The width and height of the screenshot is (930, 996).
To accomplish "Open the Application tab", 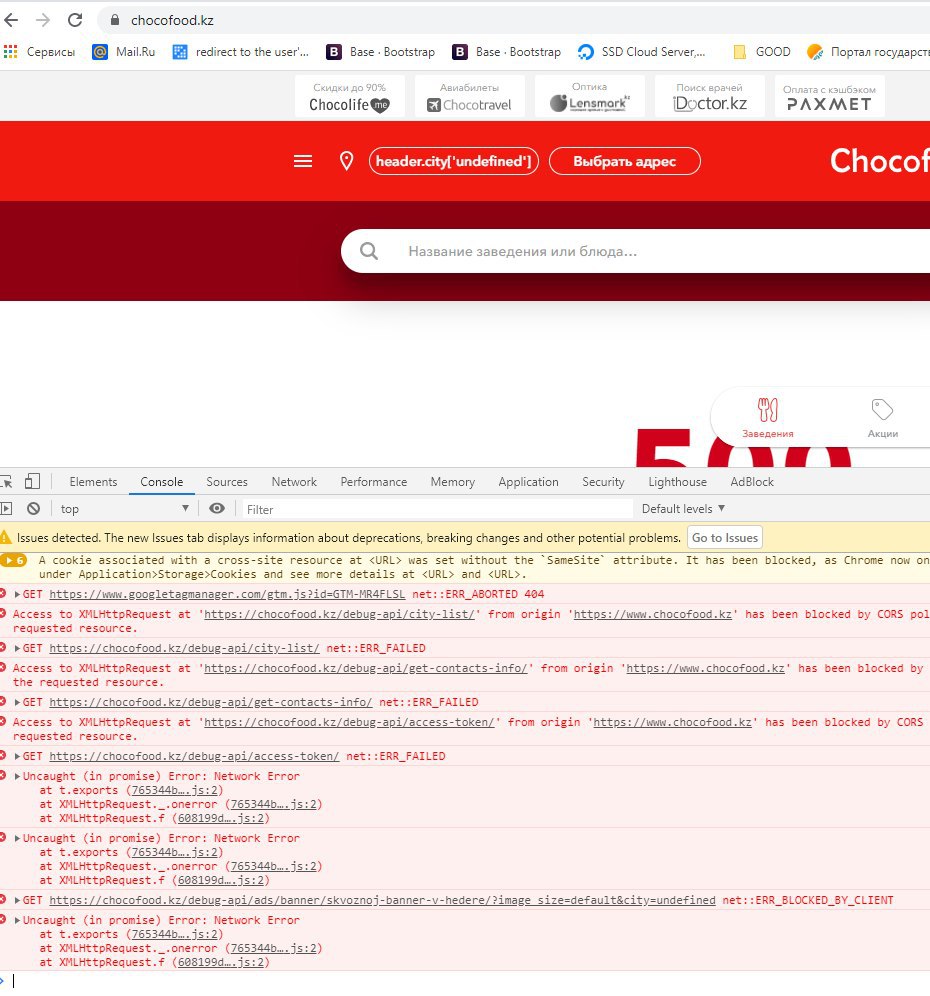I will 529,482.
